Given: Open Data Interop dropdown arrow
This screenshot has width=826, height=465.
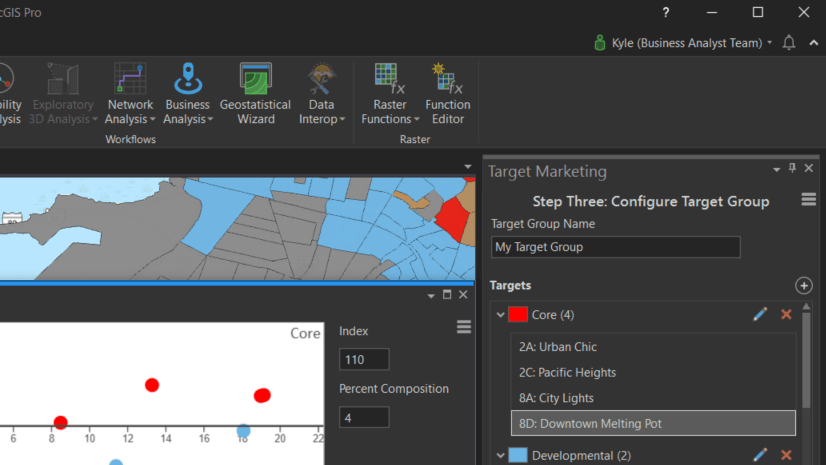Looking at the screenshot, I should pyautogui.click(x=342, y=120).
